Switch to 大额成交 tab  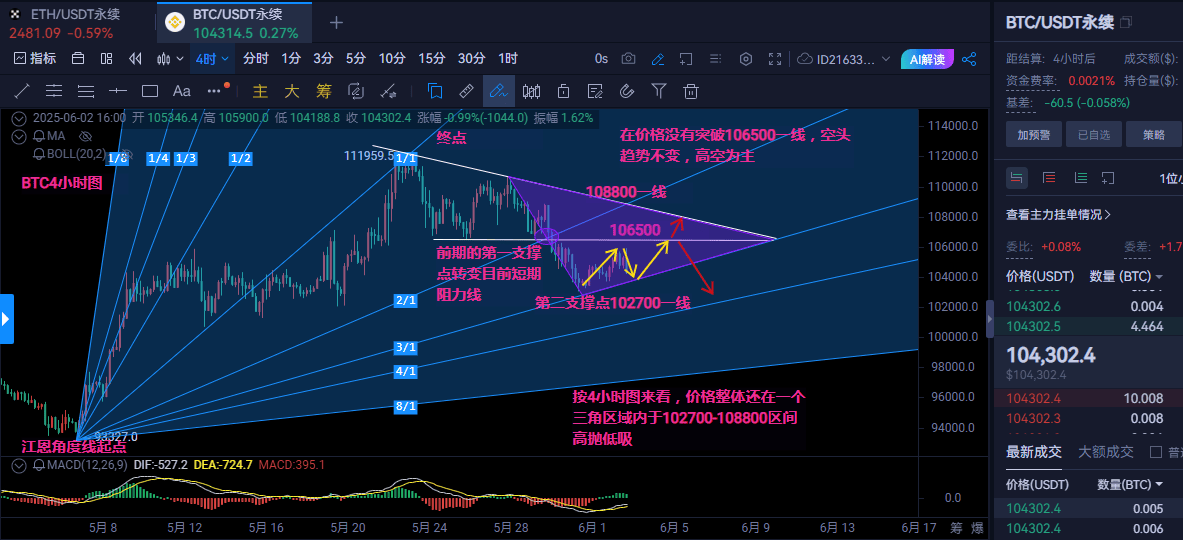(x=1106, y=452)
